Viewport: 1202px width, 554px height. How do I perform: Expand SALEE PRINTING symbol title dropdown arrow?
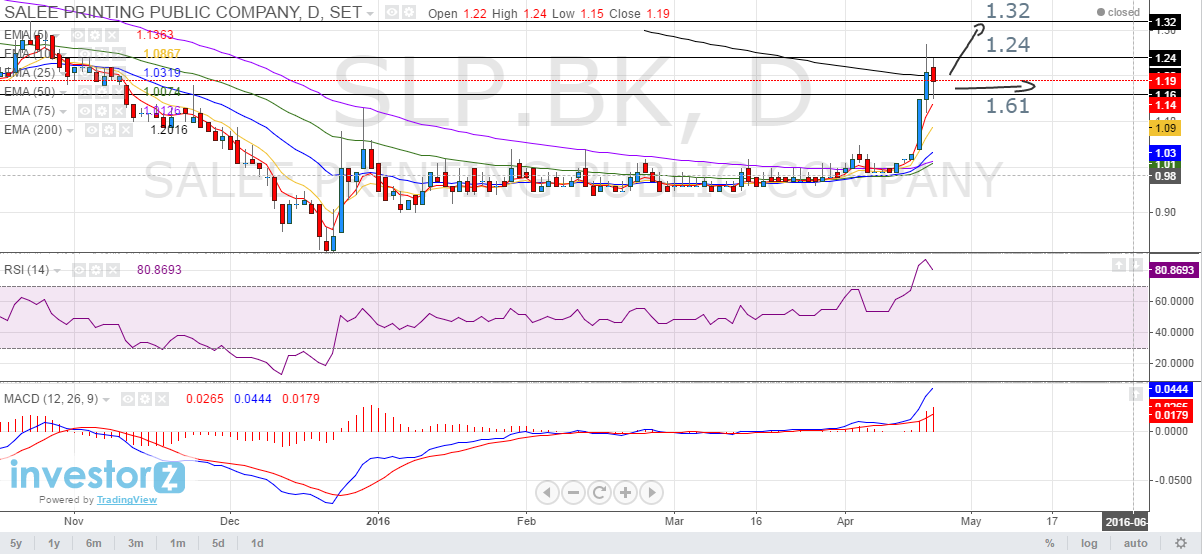click(371, 14)
